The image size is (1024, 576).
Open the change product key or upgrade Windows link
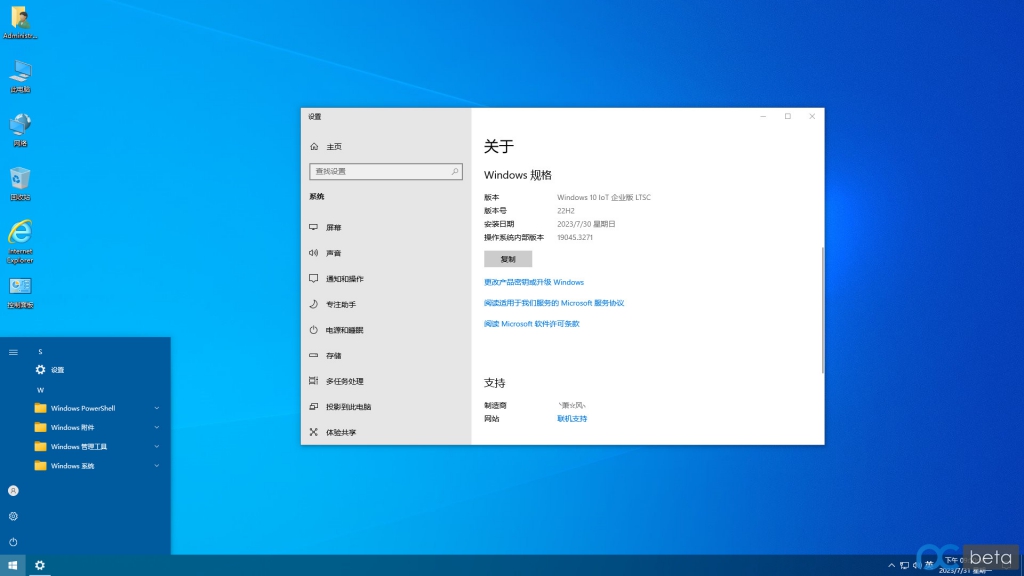pos(534,282)
